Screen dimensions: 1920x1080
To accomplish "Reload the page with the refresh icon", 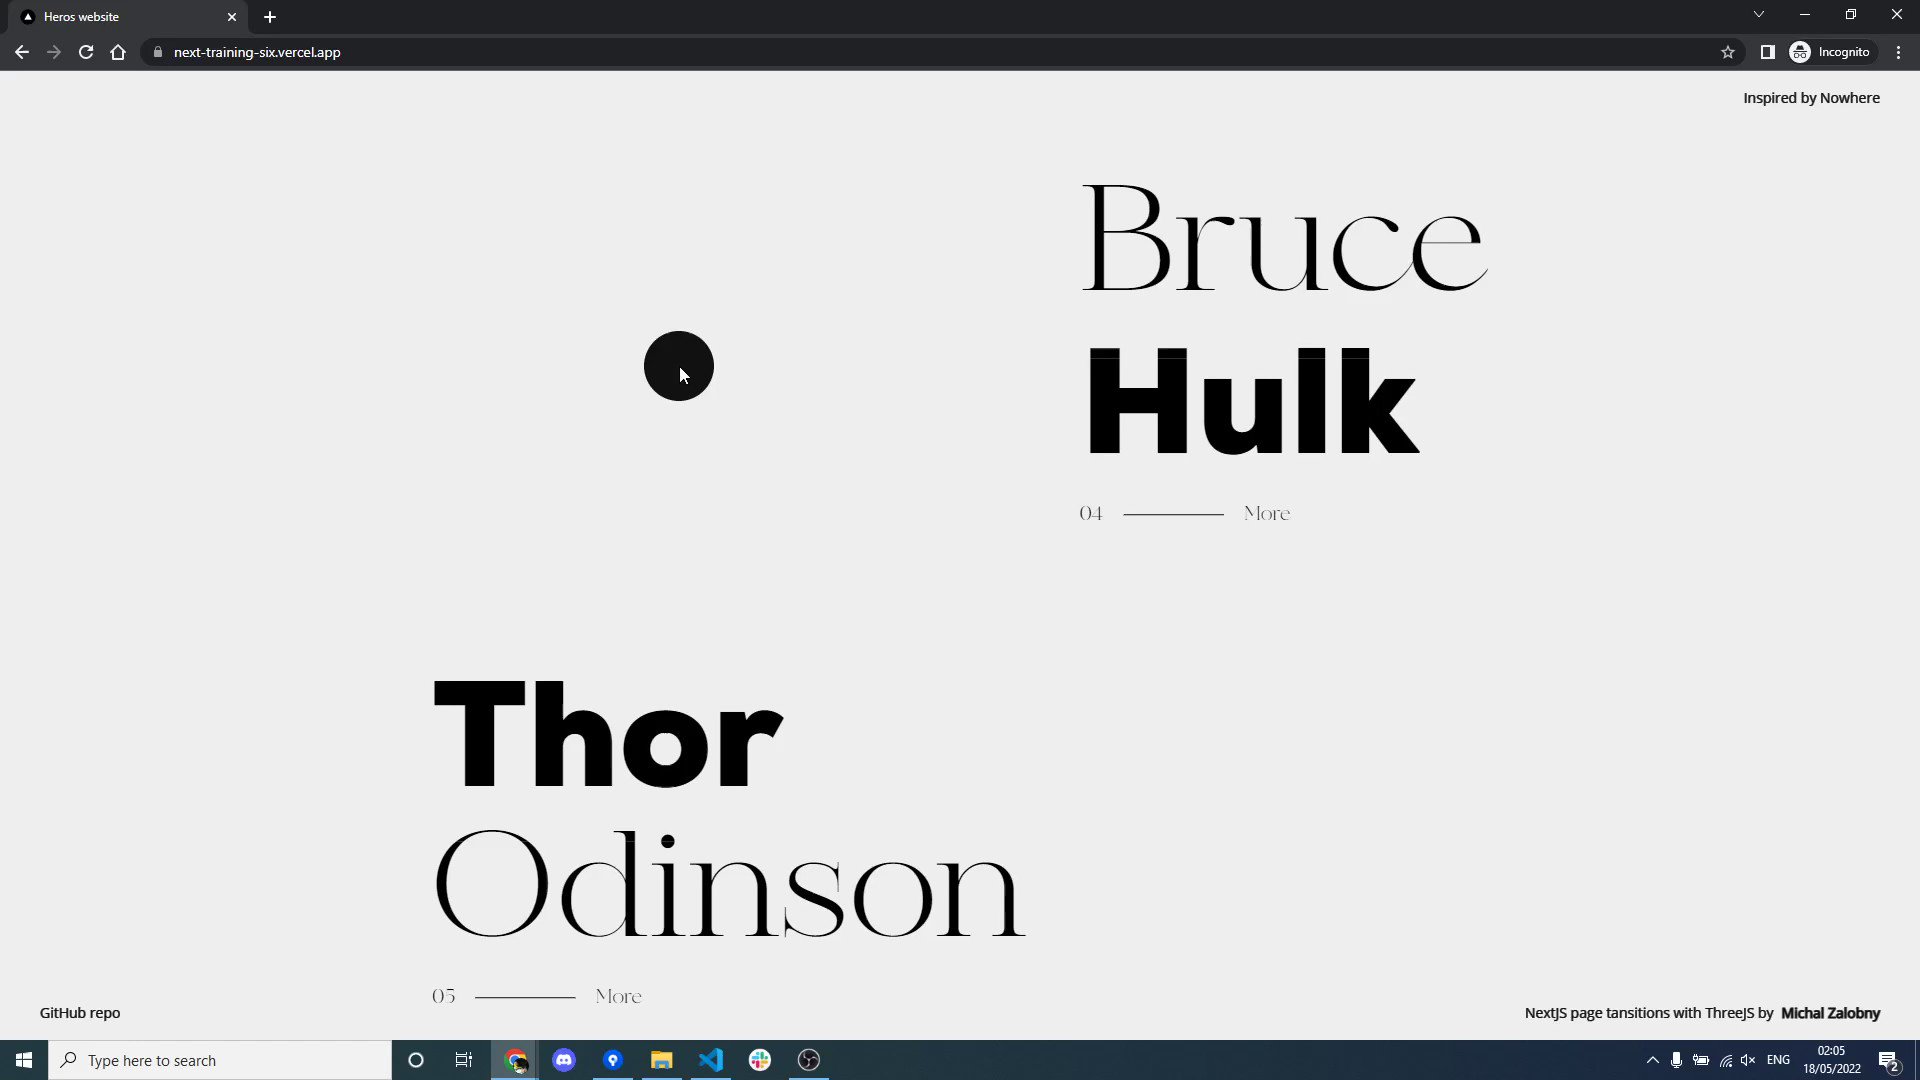I will (x=86, y=52).
